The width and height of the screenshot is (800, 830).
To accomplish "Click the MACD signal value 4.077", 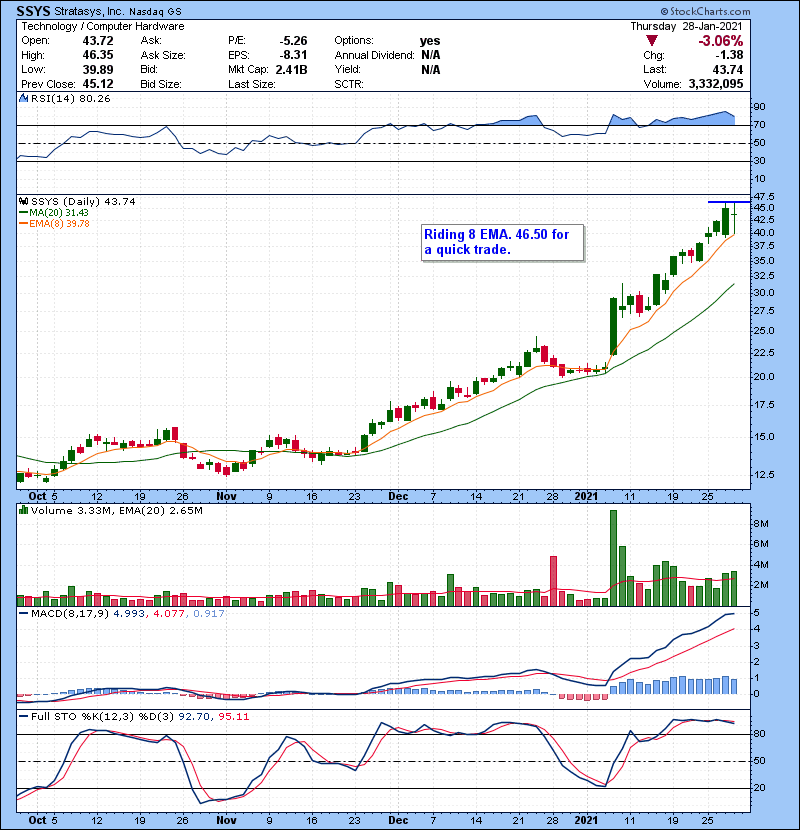I will 169,614.
